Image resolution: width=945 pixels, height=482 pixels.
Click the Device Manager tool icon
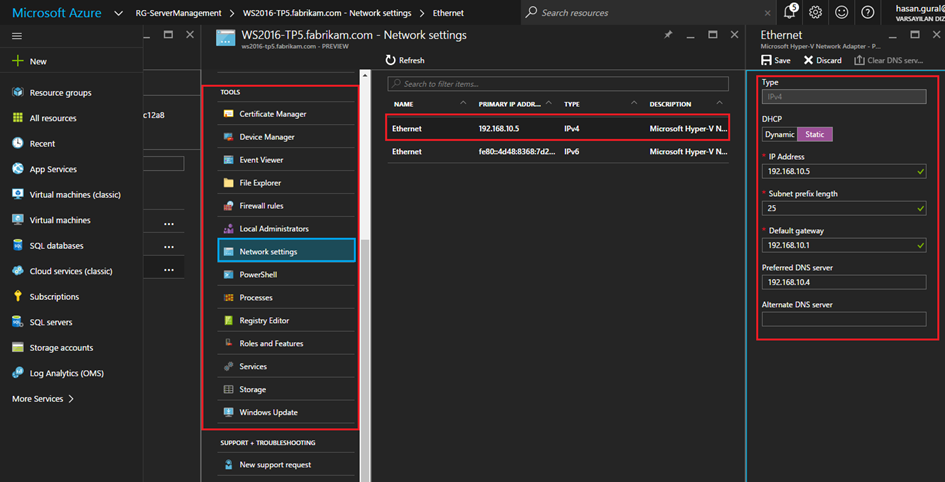228,137
